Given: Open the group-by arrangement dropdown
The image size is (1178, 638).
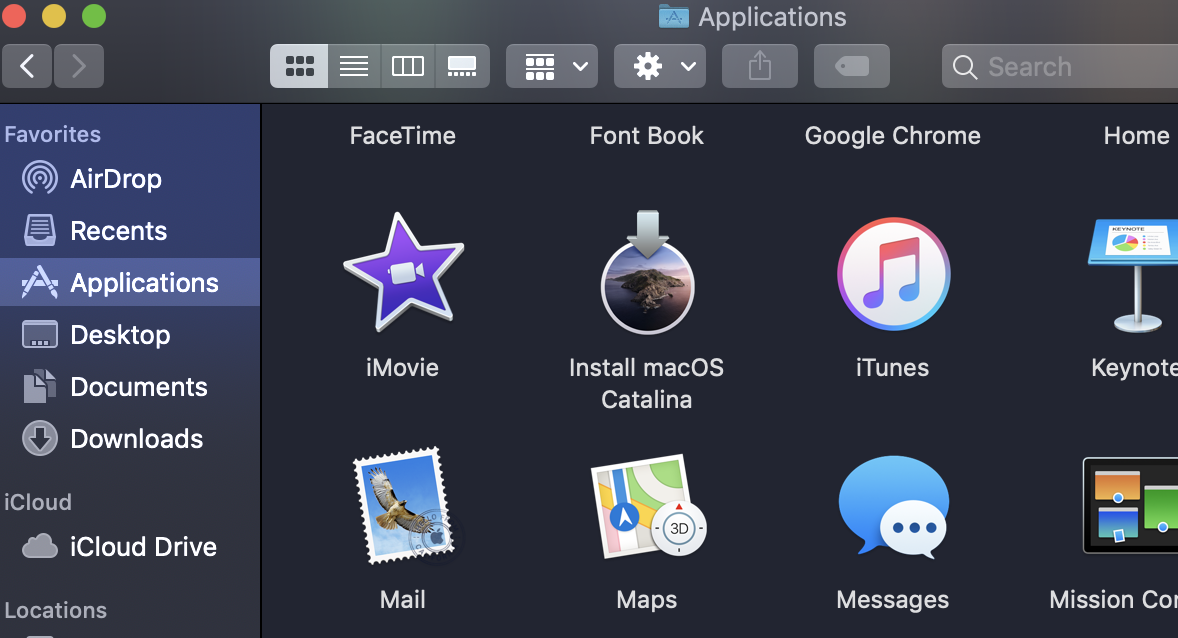Looking at the screenshot, I should click(x=552, y=66).
